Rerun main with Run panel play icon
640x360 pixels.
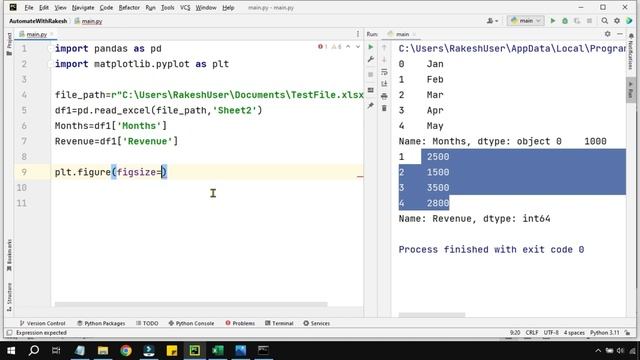click(371, 47)
